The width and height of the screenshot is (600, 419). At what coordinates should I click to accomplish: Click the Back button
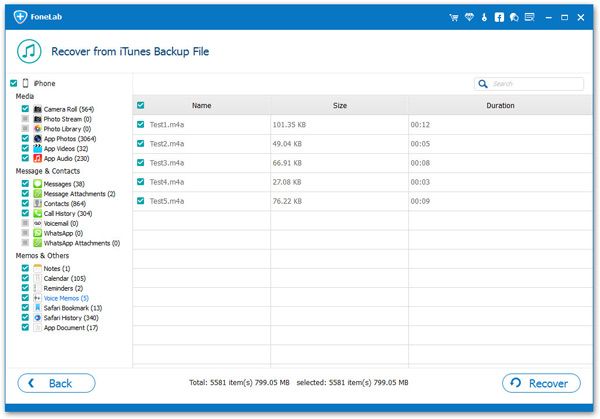tap(56, 383)
